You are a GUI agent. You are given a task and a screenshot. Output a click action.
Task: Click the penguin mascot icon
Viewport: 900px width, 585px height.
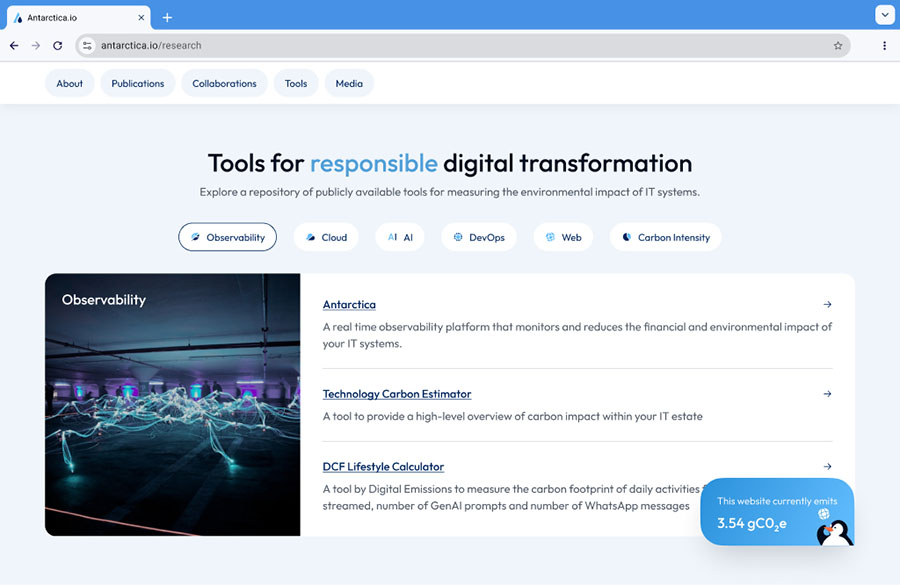835,533
